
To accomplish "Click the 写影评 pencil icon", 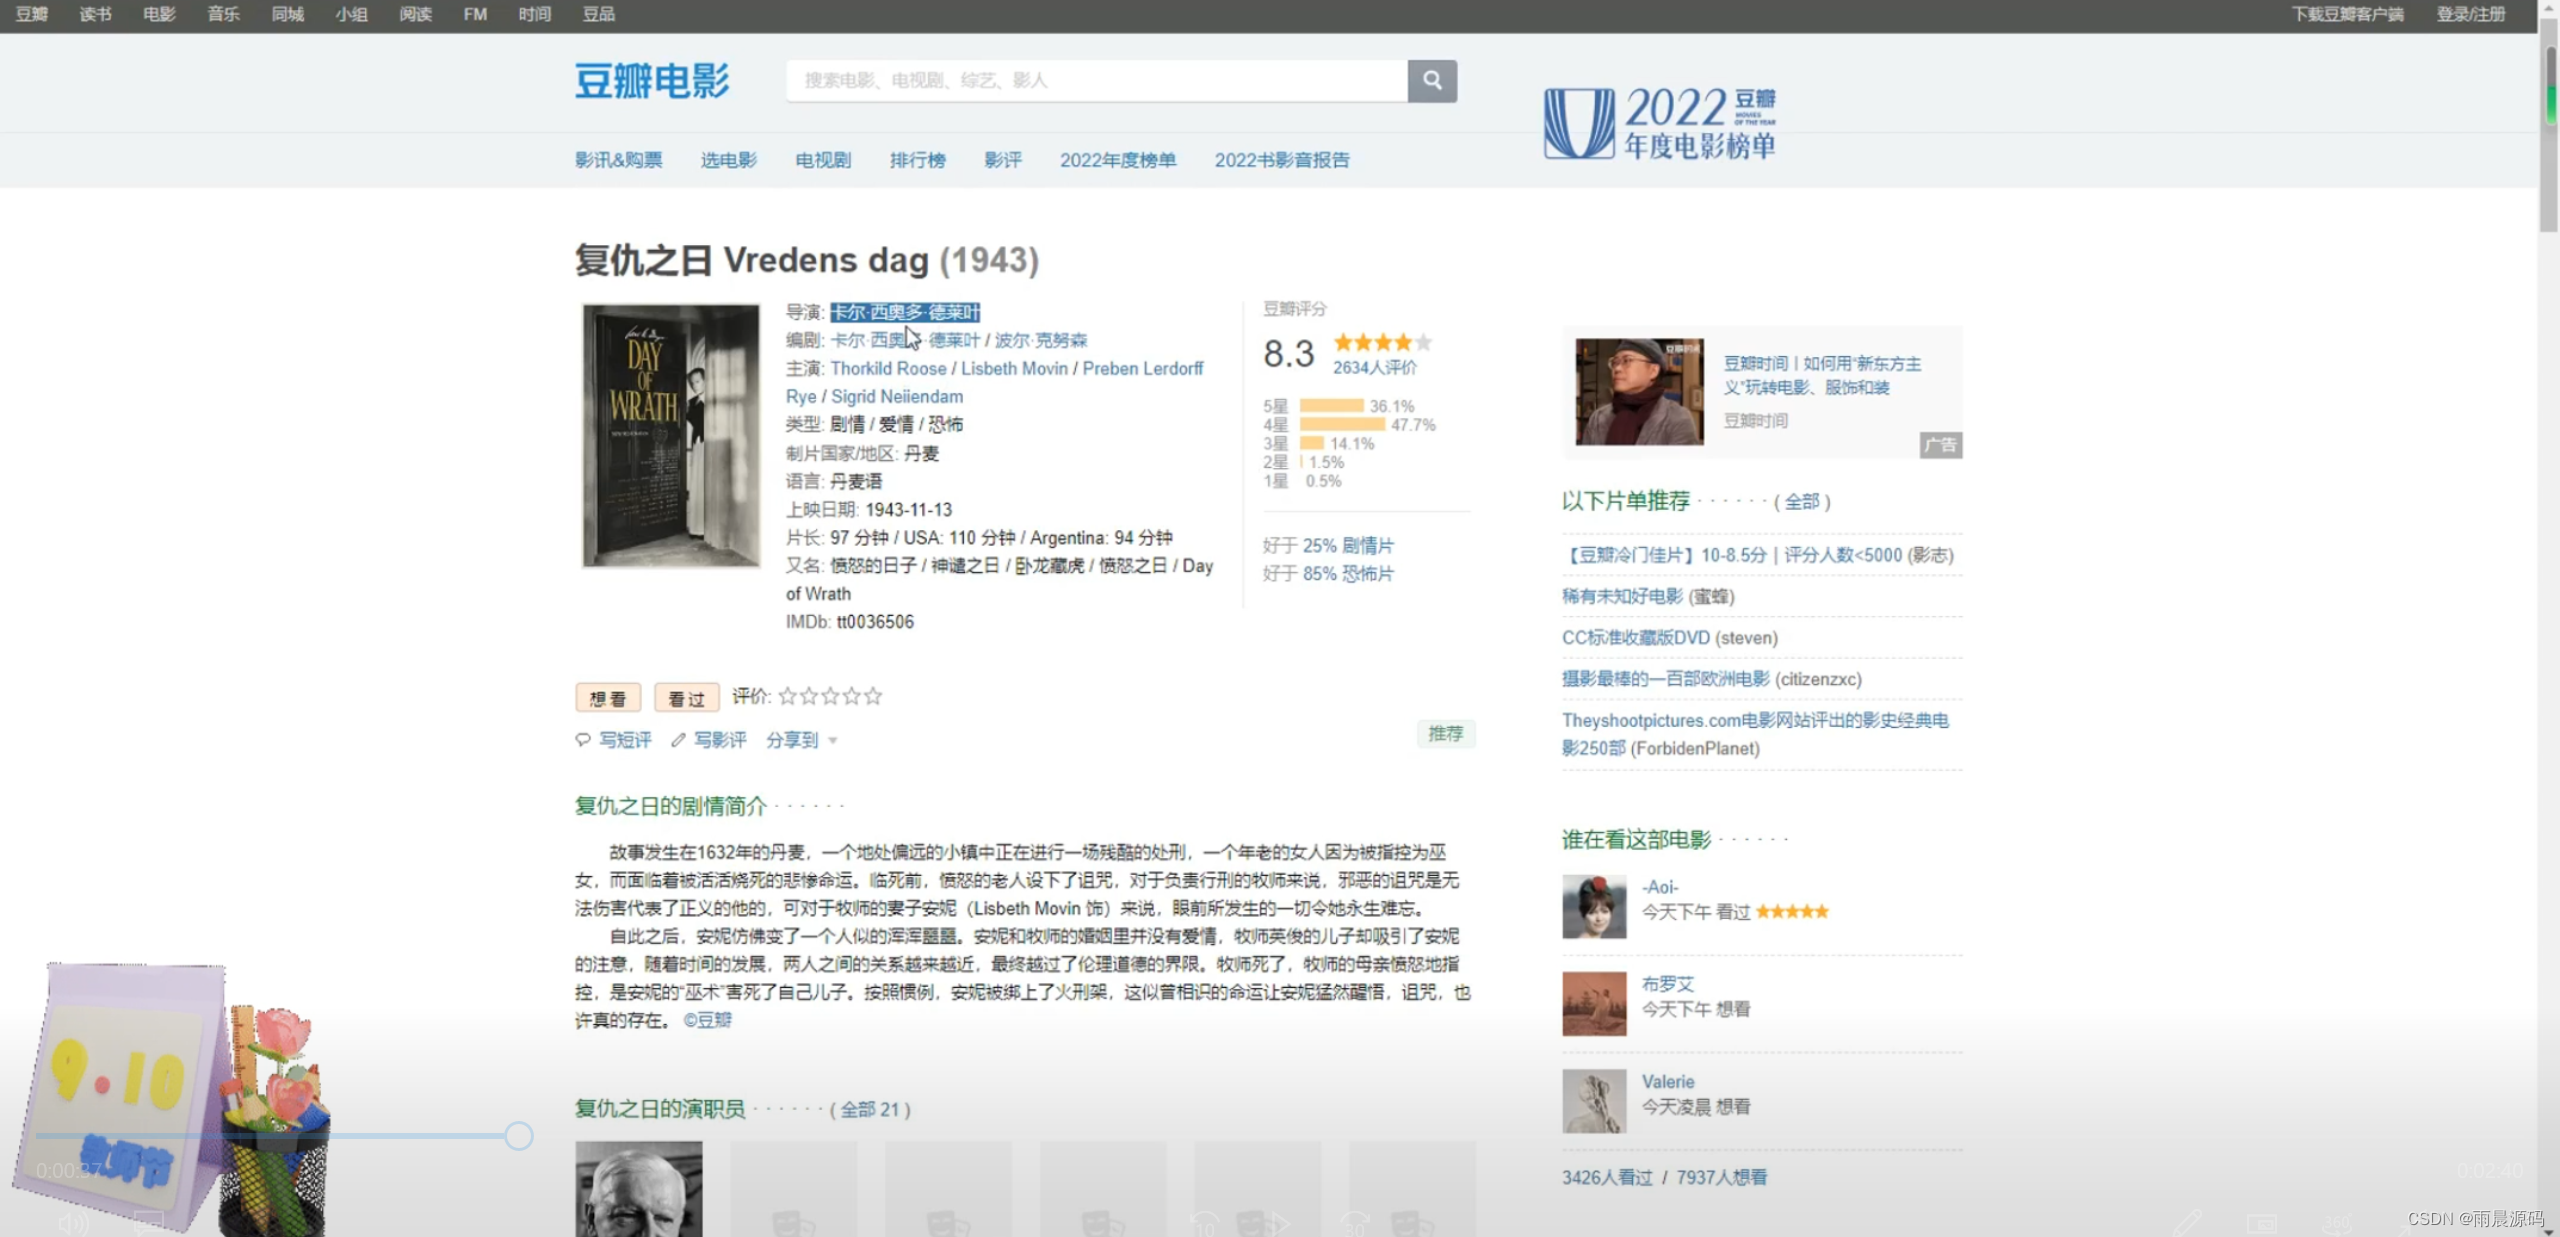I will coord(678,740).
